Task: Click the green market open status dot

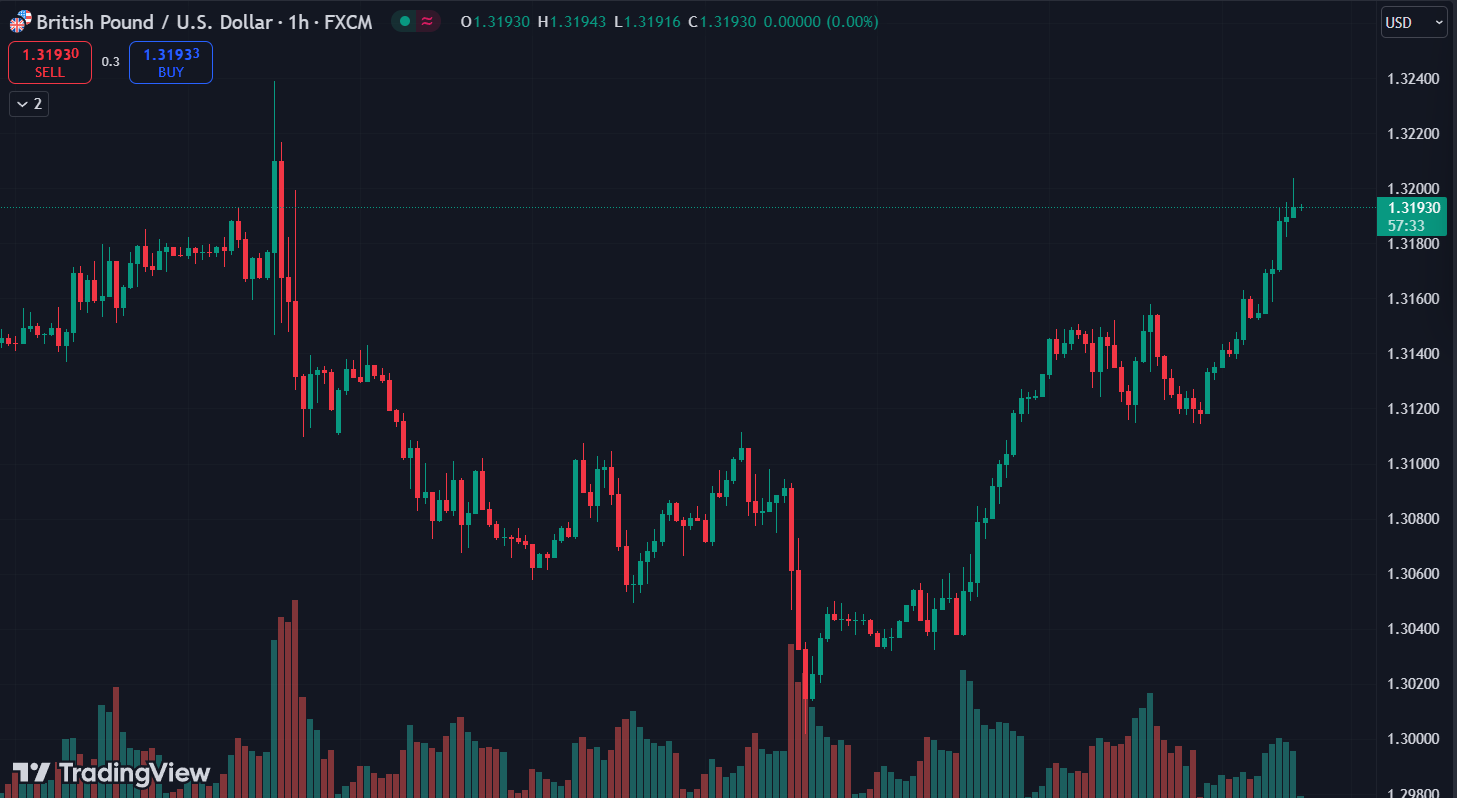Action: (x=404, y=21)
